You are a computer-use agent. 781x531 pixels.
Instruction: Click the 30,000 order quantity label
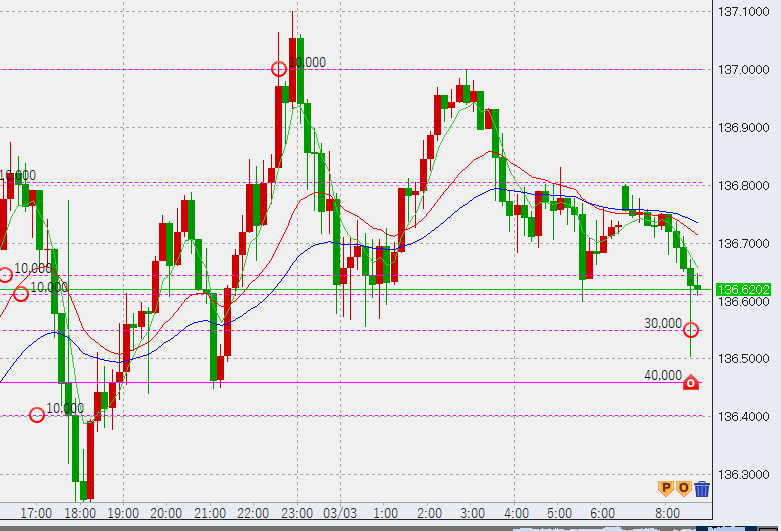pos(663,324)
